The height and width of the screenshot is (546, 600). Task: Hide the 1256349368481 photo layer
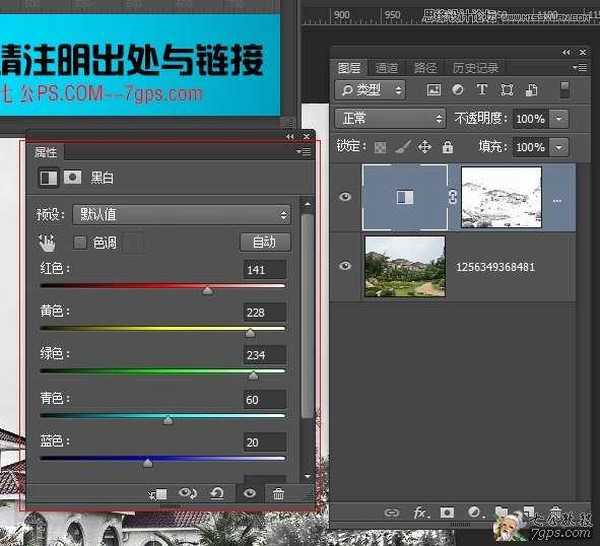coord(346,266)
